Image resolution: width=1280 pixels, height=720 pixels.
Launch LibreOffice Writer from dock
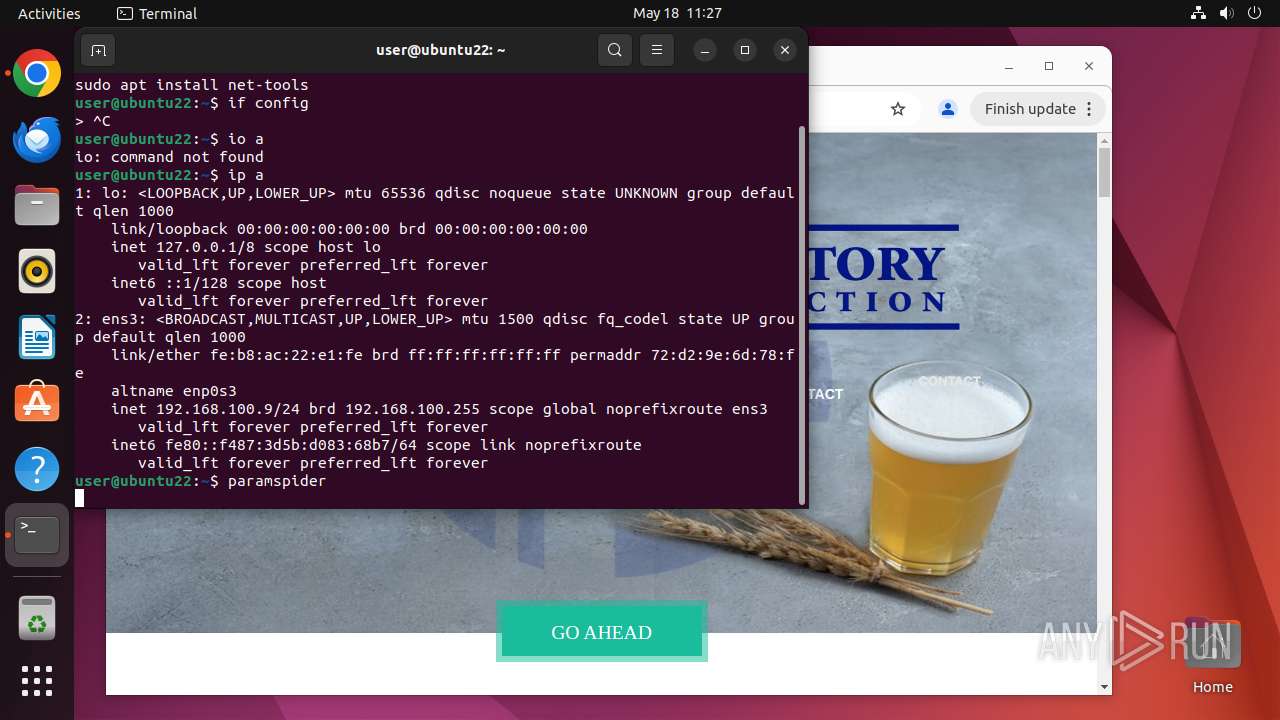tap(37, 337)
